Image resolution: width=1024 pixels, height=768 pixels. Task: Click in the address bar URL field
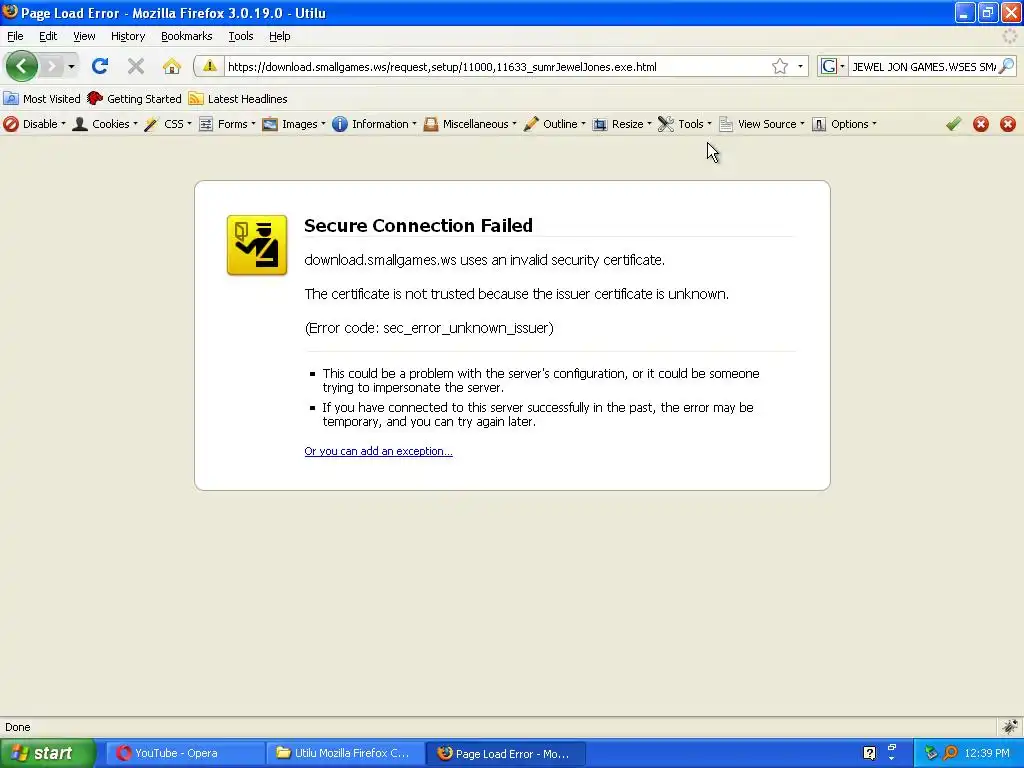coord(496,66)
